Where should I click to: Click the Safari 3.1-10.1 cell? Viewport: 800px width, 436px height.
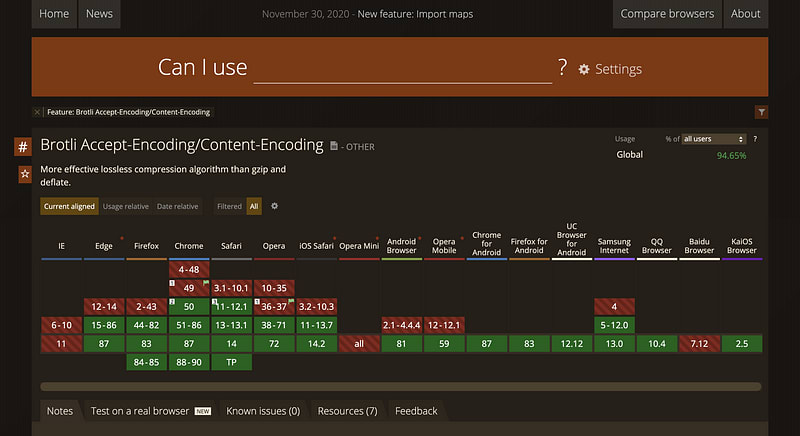(x=231, y=288)
